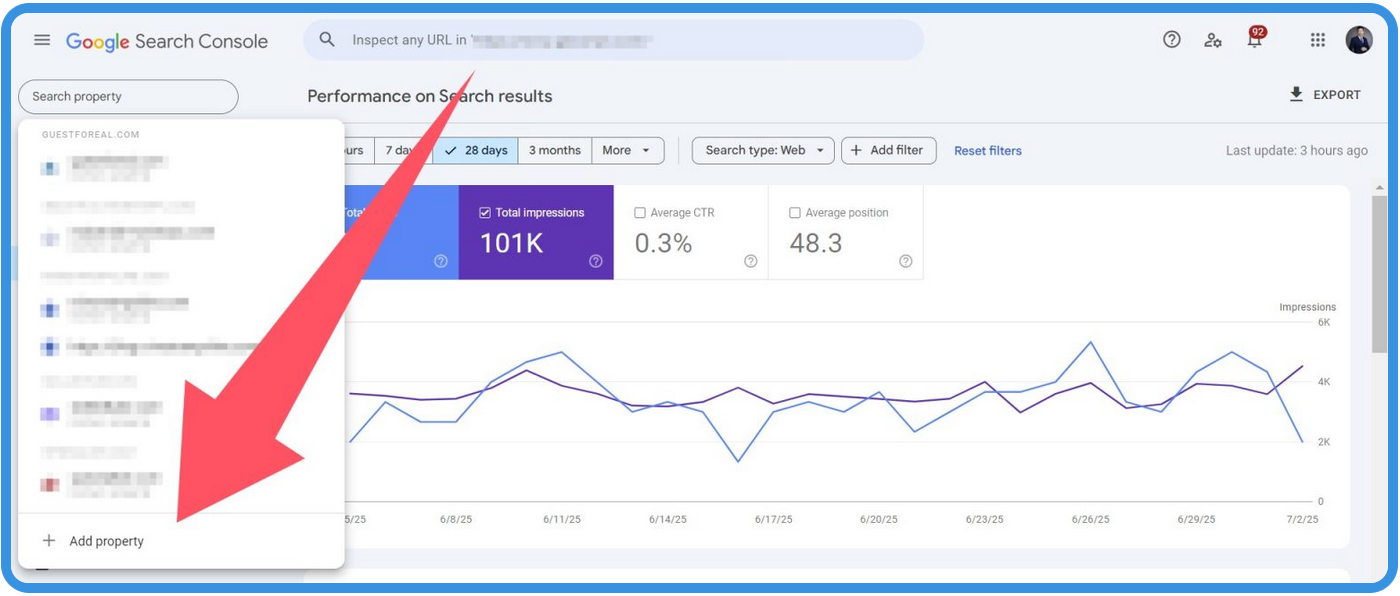Viewport: 1400px width, 596px height.
Task: Open the More date range dropdown
Action: click(627, 150)
